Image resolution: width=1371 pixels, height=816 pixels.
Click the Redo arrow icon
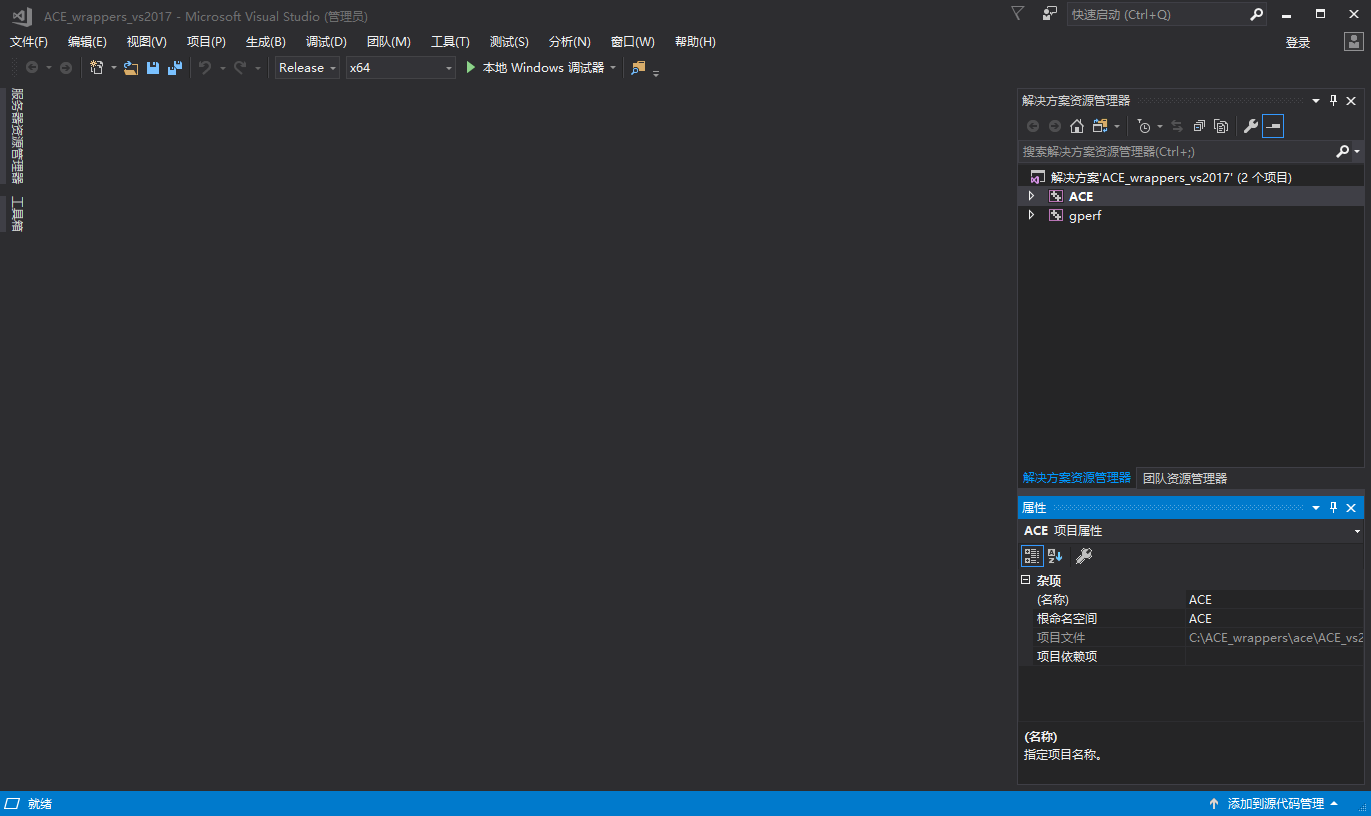click(x=240, y=68)
